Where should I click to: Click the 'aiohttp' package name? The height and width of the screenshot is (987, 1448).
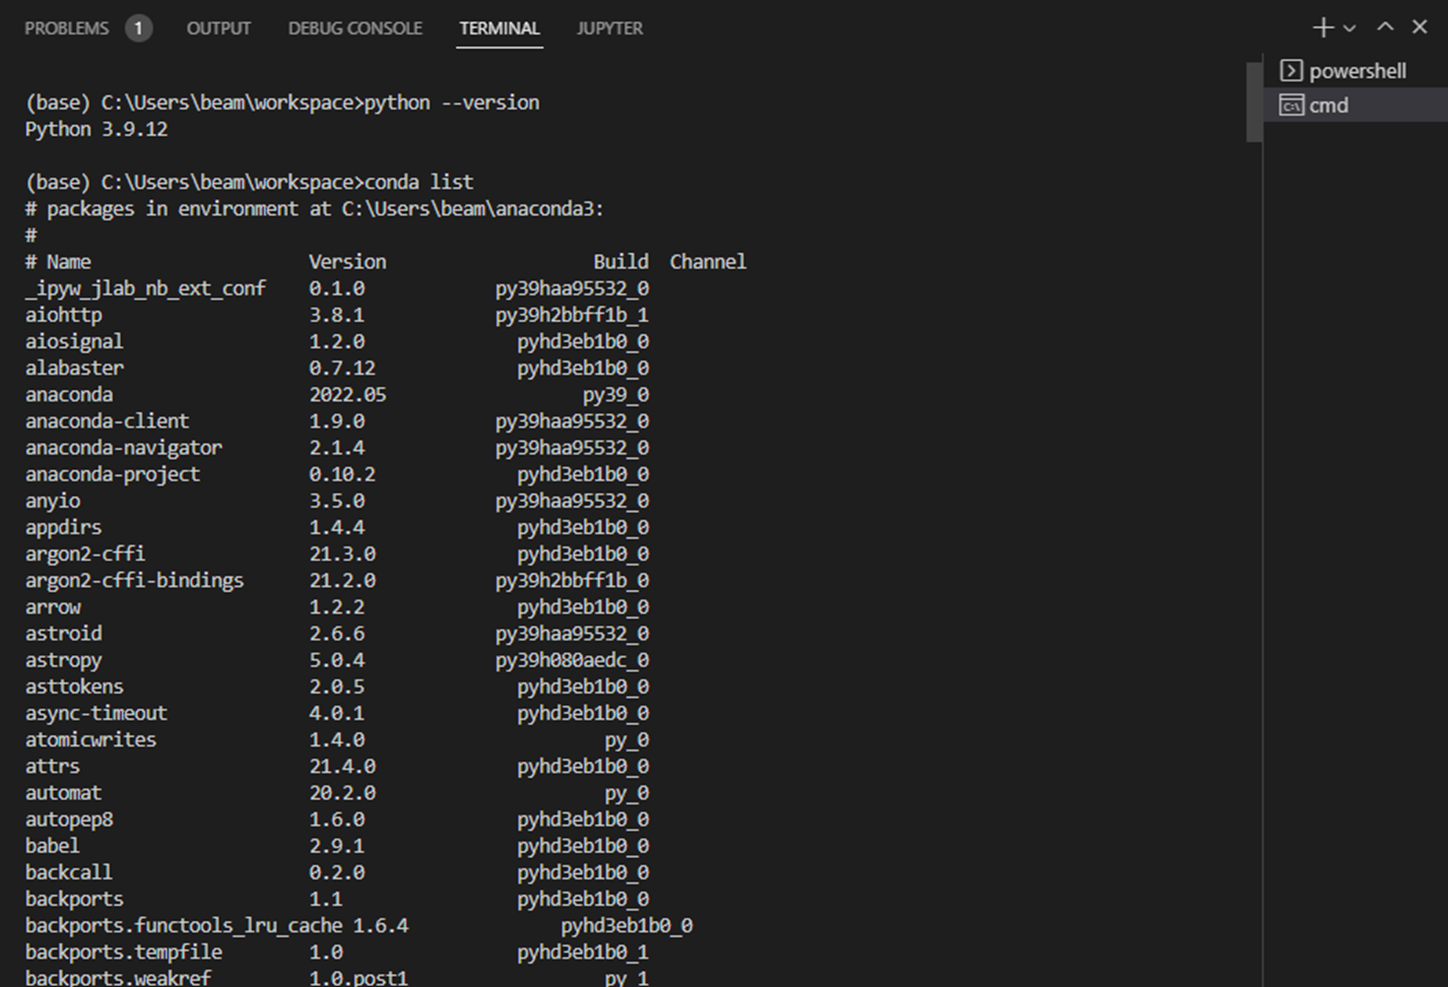click(63, 314)
